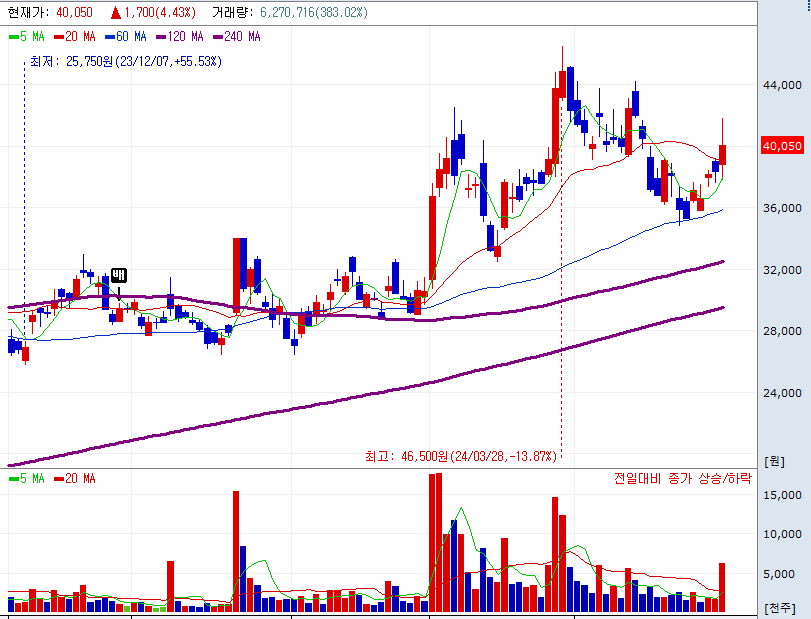Click the 20 MA legend in volume panel
Viewport: 811px width, 619px height.
point(75,479)
